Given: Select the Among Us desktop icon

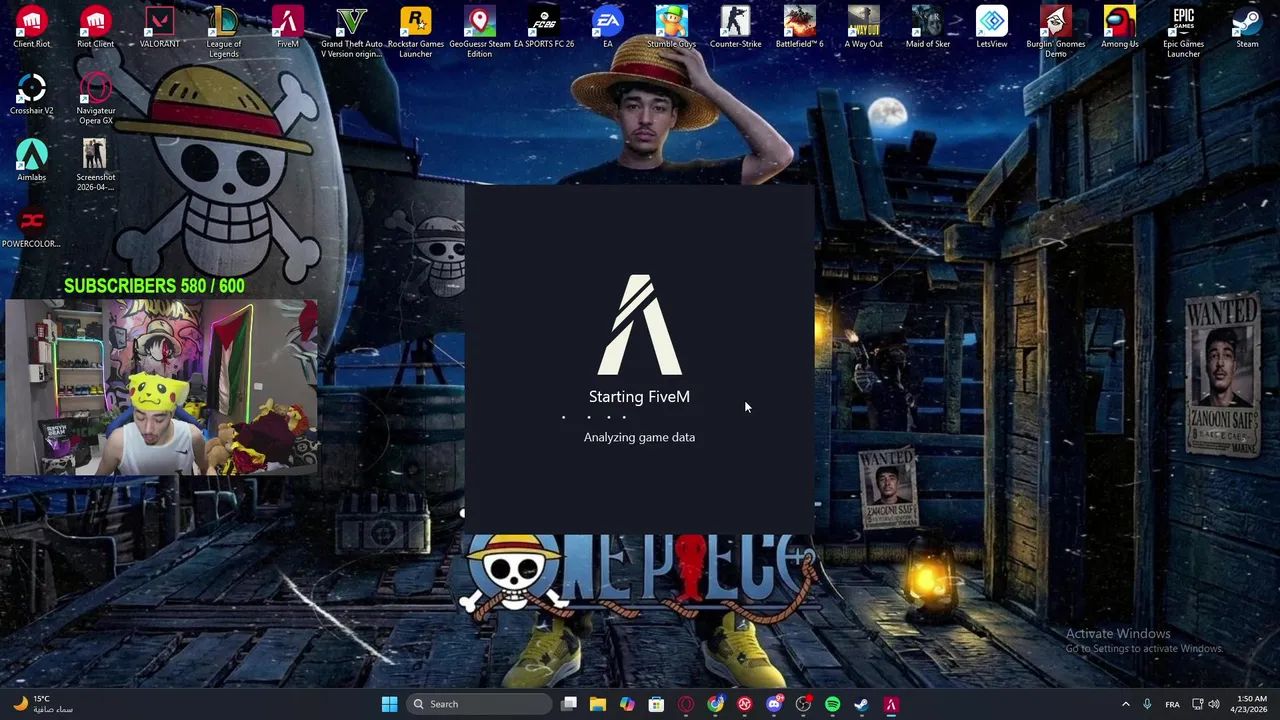Looking at the screenshot, I should coord(1120,27).
